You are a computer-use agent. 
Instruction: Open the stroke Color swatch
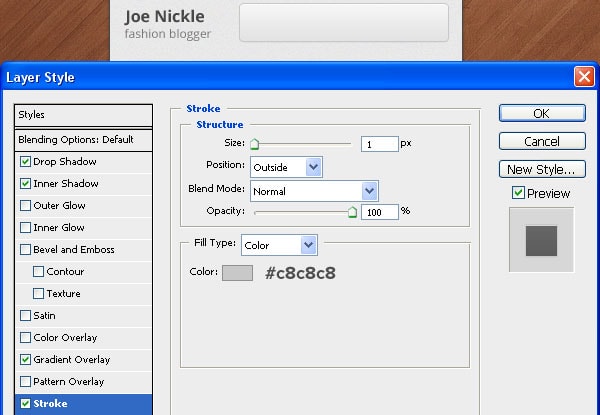click(x=237, y=273)
